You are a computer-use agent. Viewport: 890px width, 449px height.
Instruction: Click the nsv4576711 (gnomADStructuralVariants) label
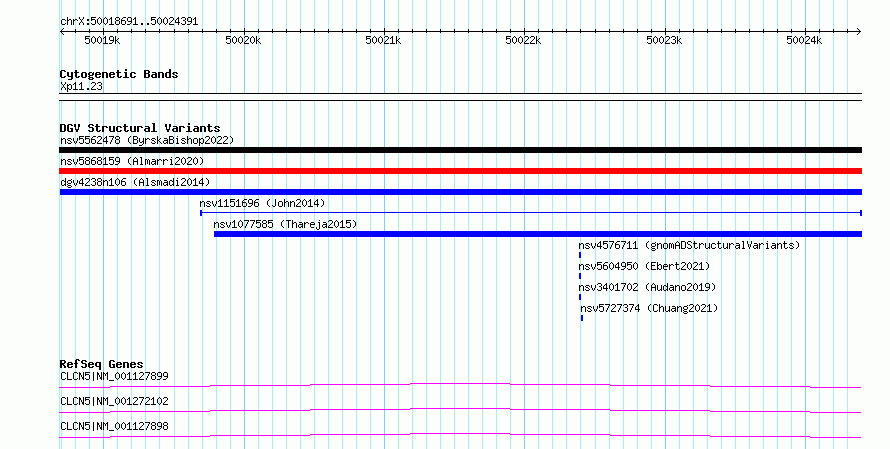tap(689, 245)
